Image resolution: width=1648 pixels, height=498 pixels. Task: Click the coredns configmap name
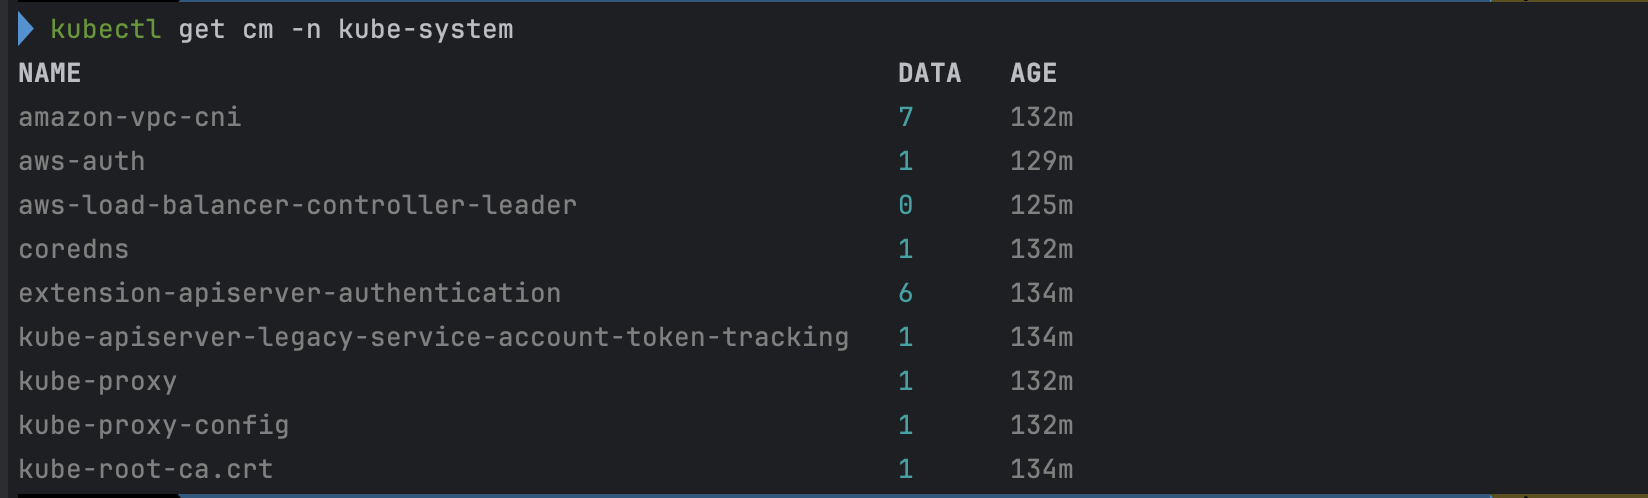(74, 249)
